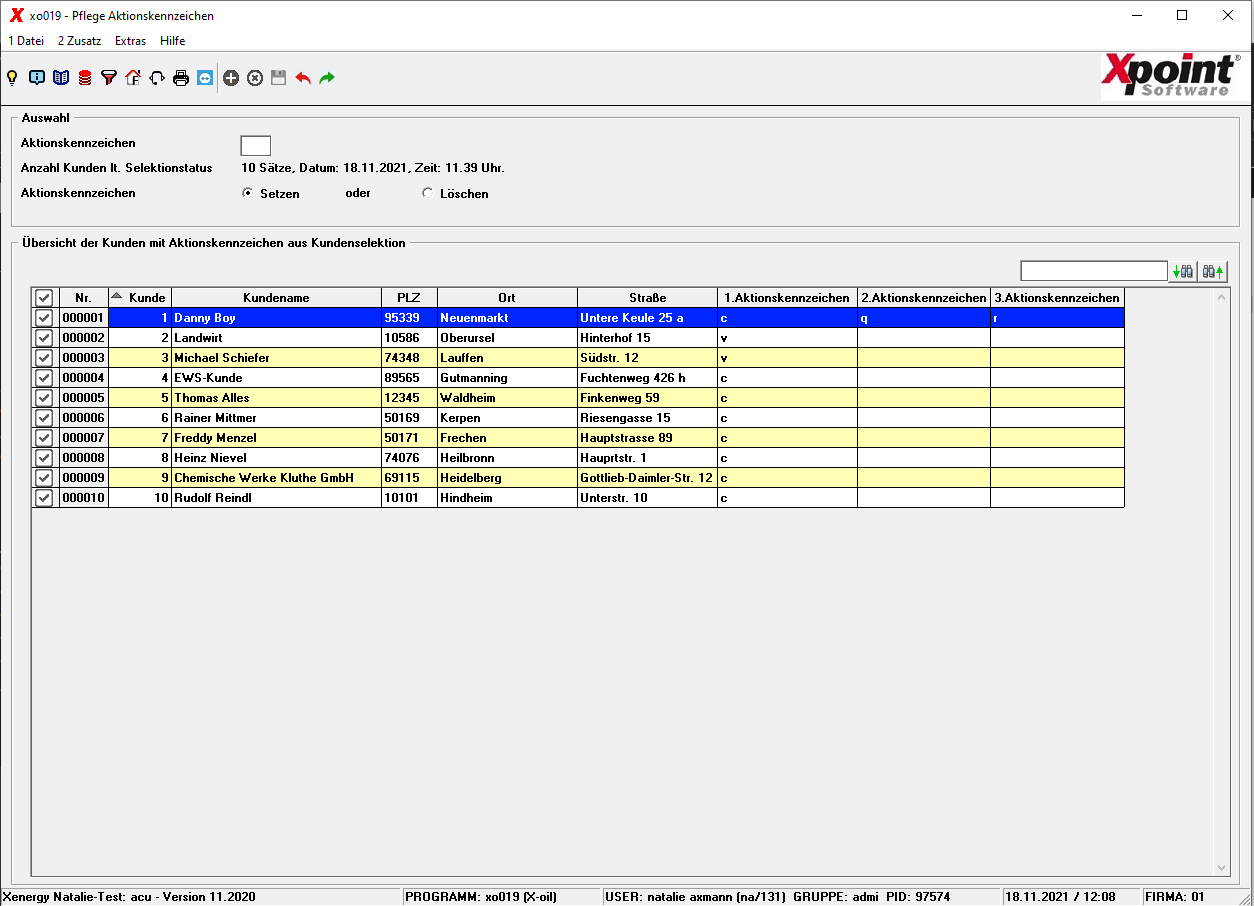Click the red funnel filter icon
The image size is (1254, 906).
pos(109,77)
